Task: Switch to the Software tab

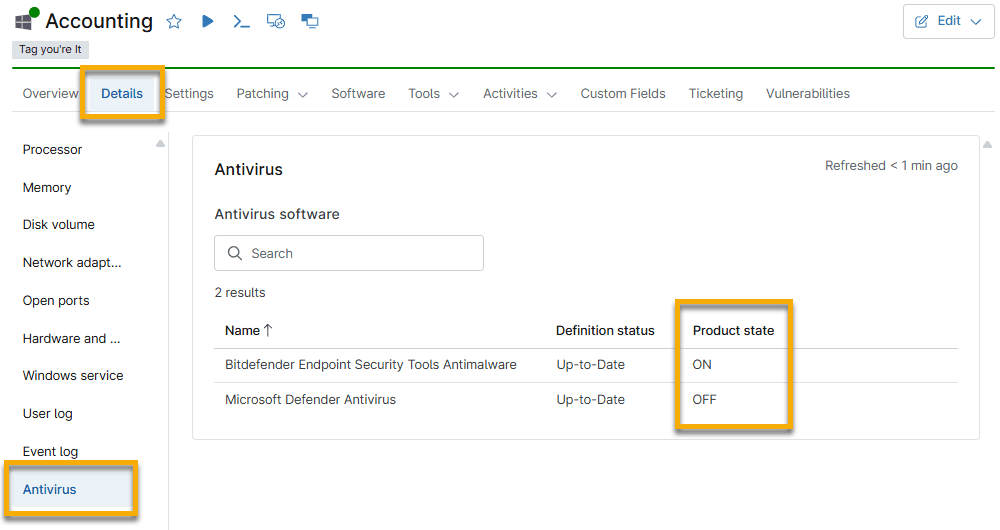Action: pyautogui.click(x=358, y=94)
